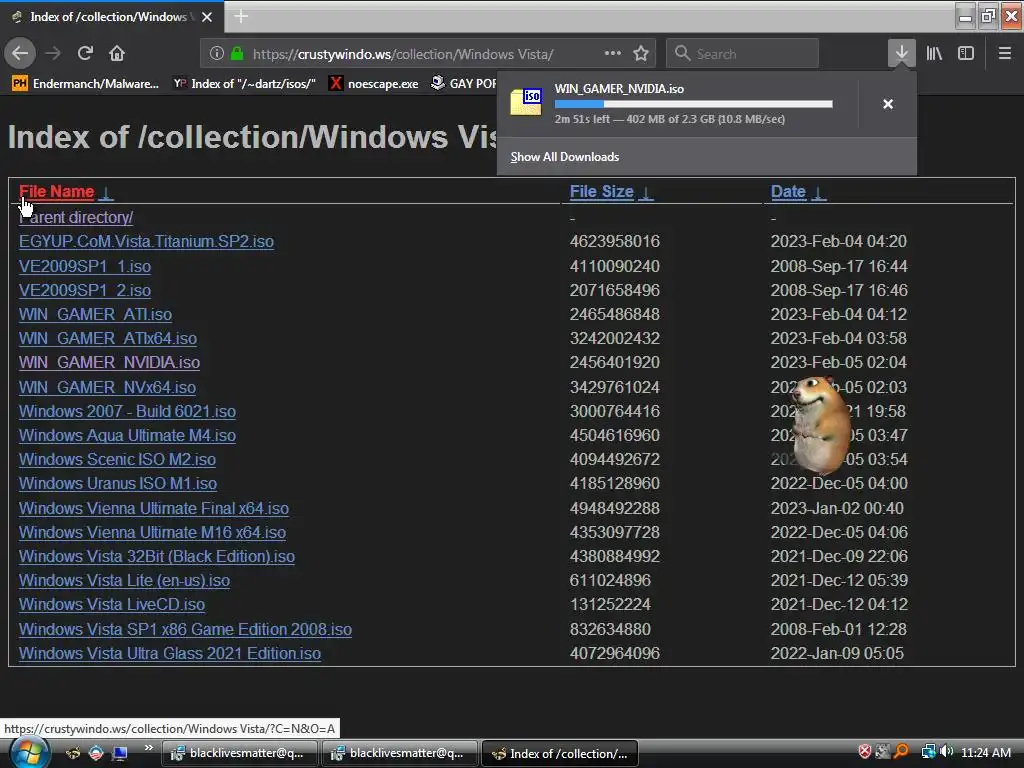Launch the quick launch show desktop icon
This screenshot has width=1024, height=768.
point(120,753)
